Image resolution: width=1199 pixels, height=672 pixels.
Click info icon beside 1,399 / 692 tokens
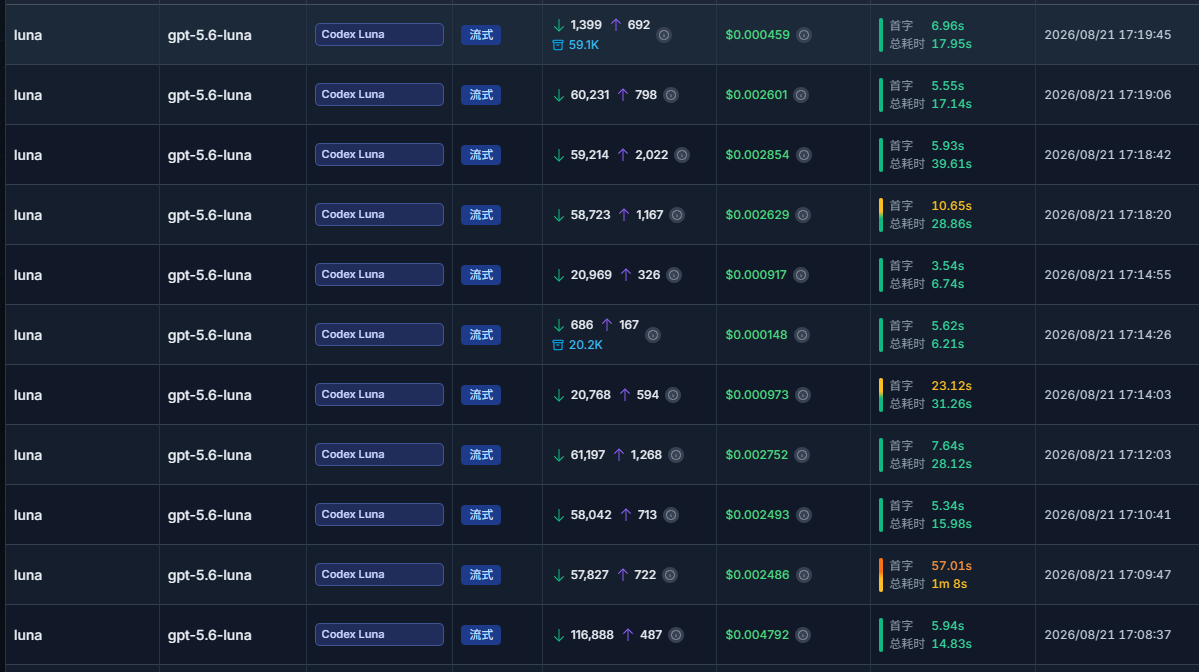664,35
